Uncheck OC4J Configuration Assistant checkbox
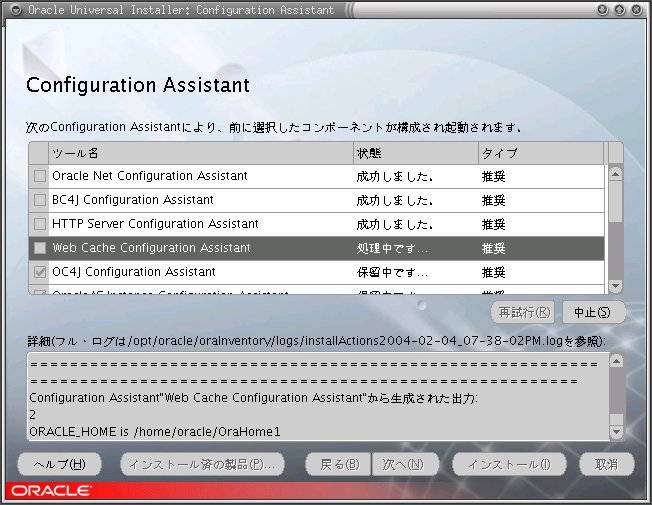The height and width of the screenshot is (505, 652). [40, 272]
